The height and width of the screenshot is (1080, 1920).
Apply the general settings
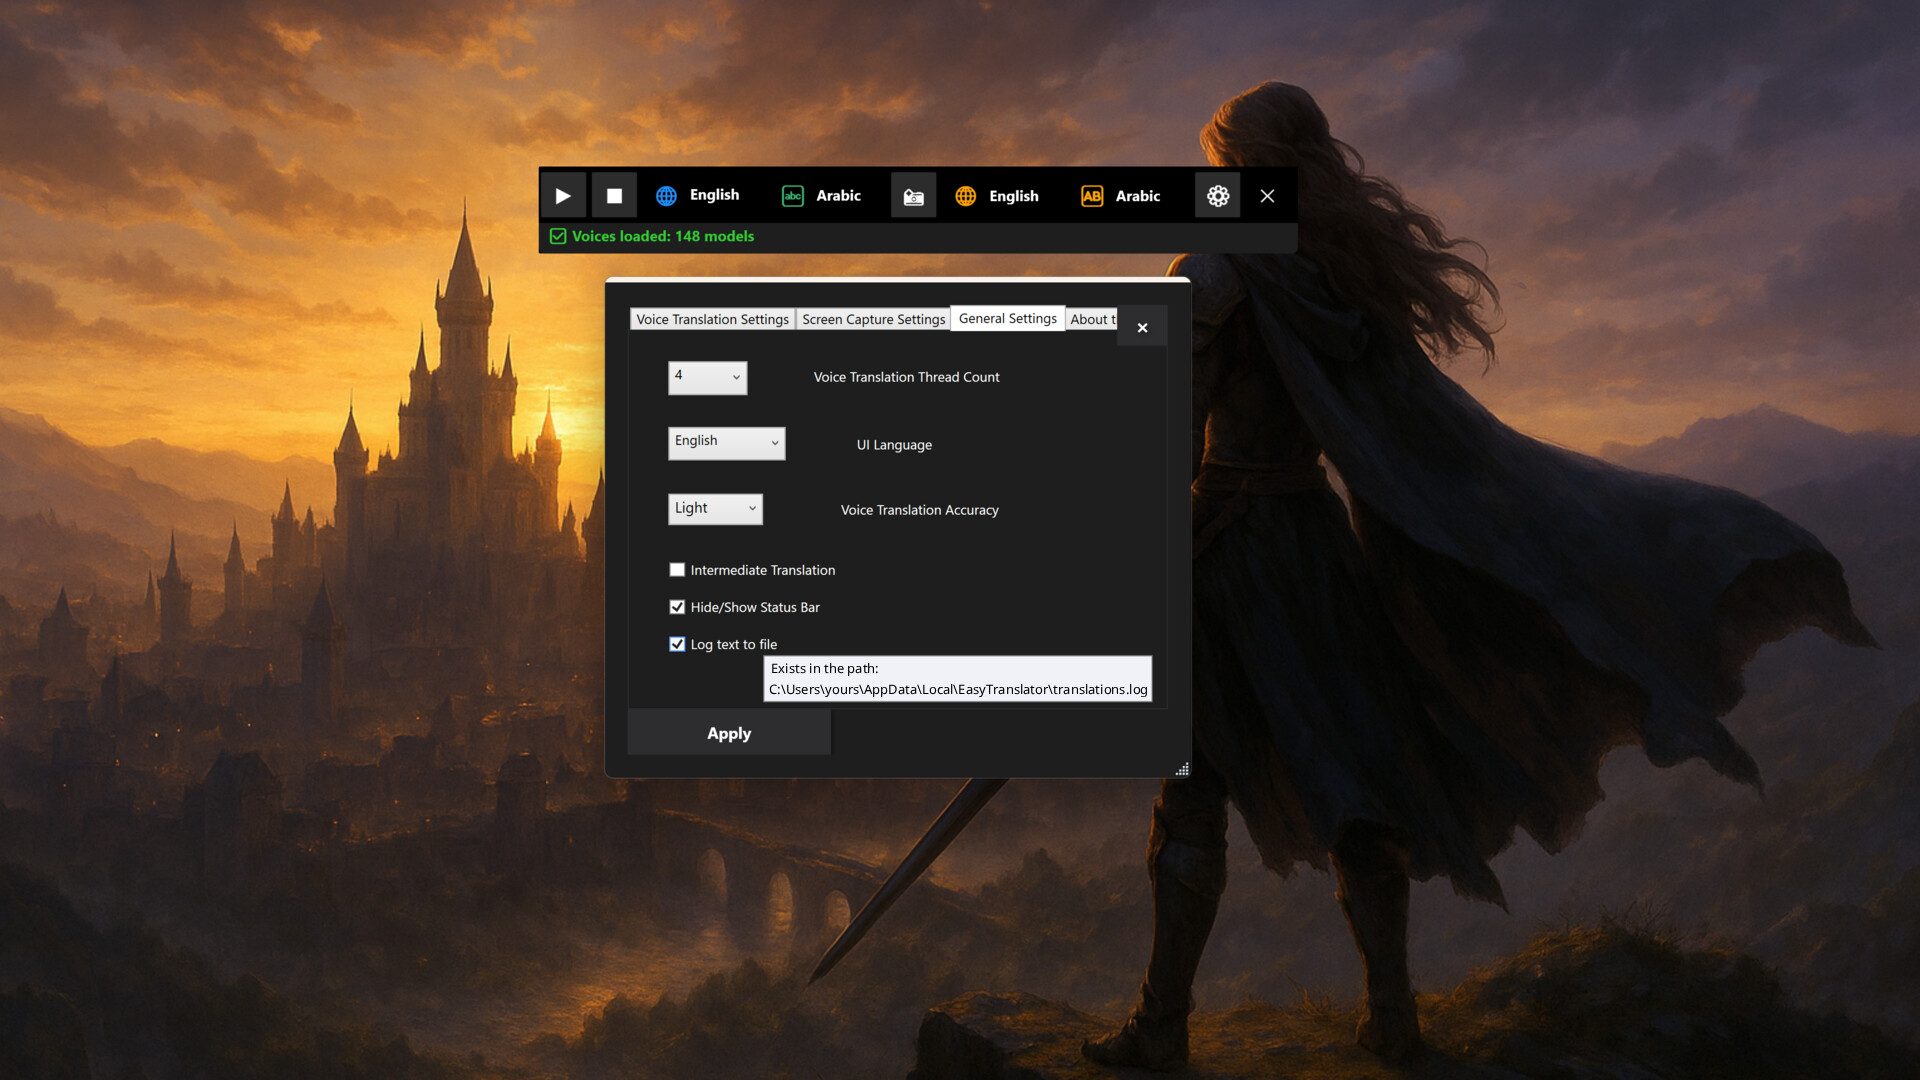click(728, 732)
